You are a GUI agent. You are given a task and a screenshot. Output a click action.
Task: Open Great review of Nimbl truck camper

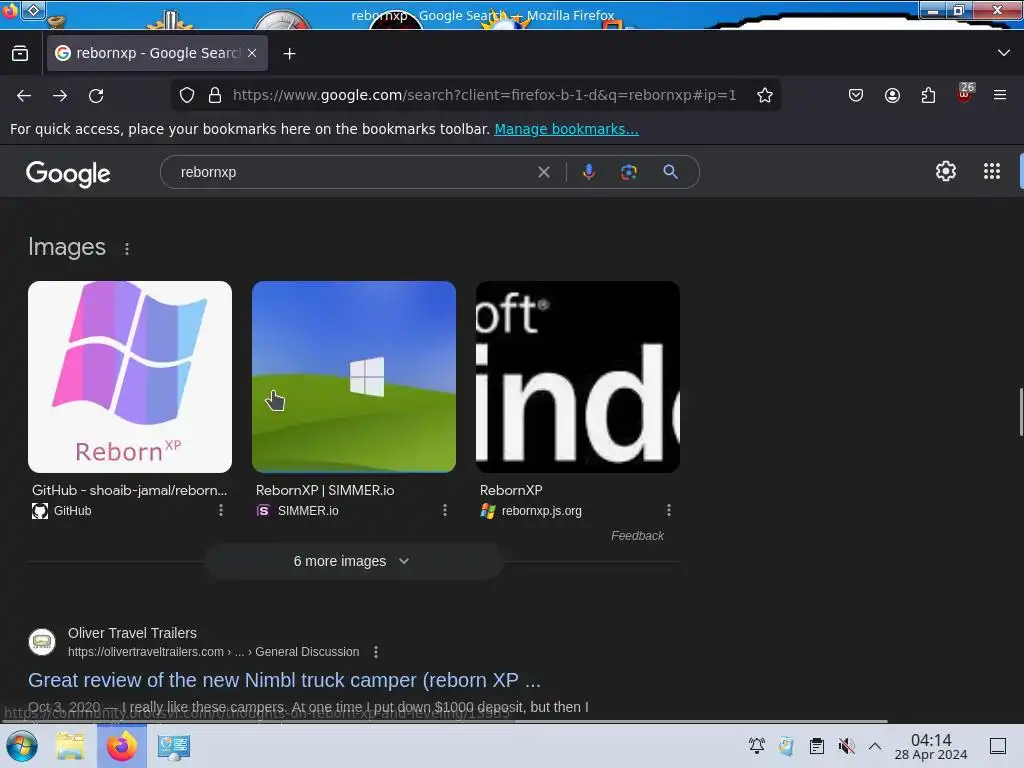point(284,680)
